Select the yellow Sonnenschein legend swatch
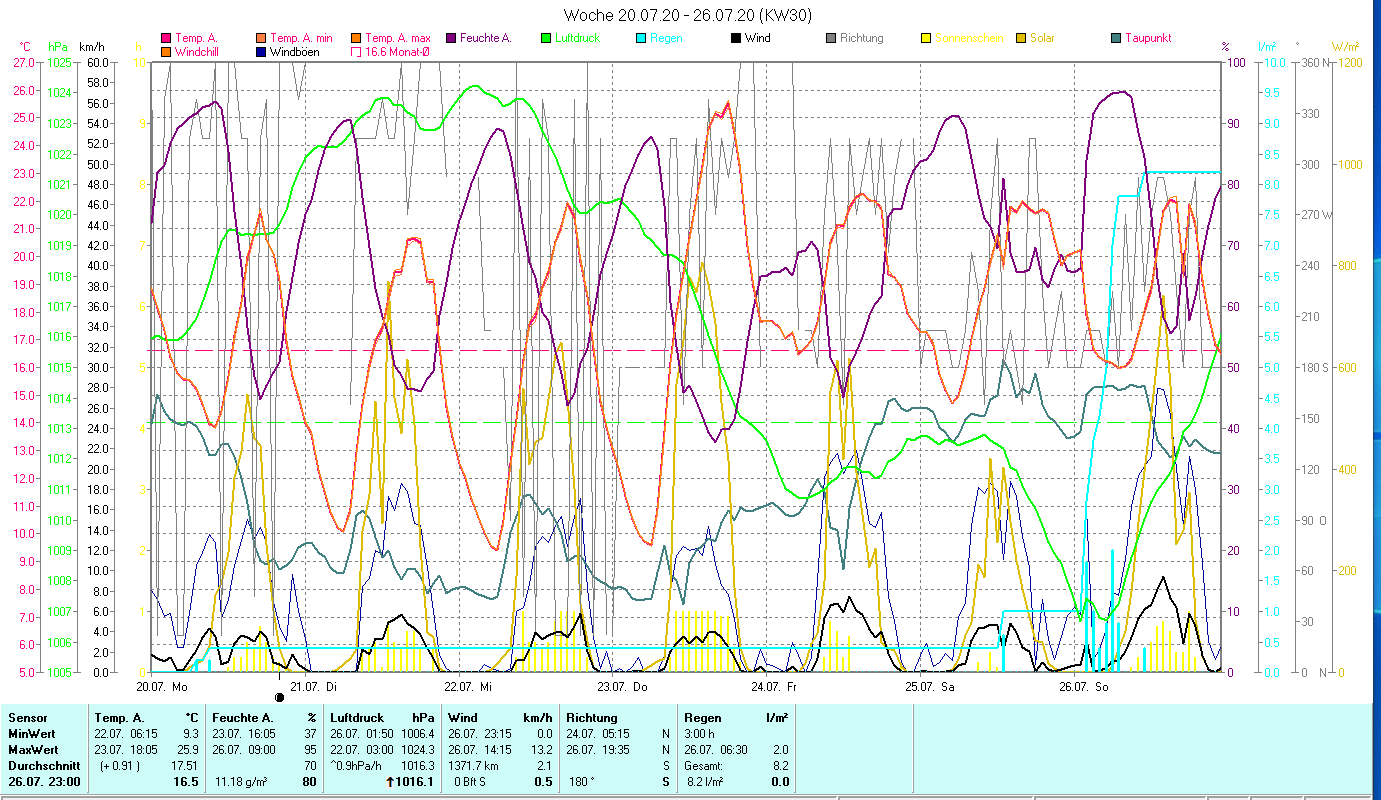 [x=926, y=39]
